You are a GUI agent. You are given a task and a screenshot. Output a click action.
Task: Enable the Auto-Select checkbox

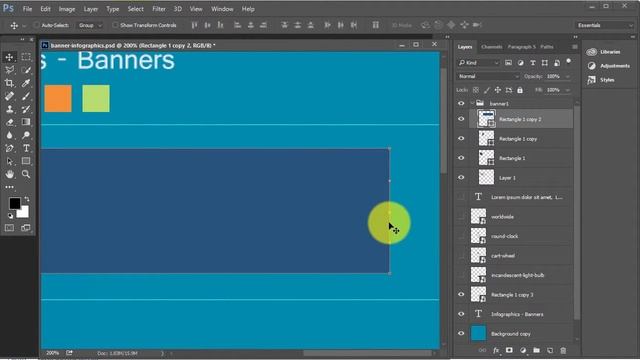(36, 25)
